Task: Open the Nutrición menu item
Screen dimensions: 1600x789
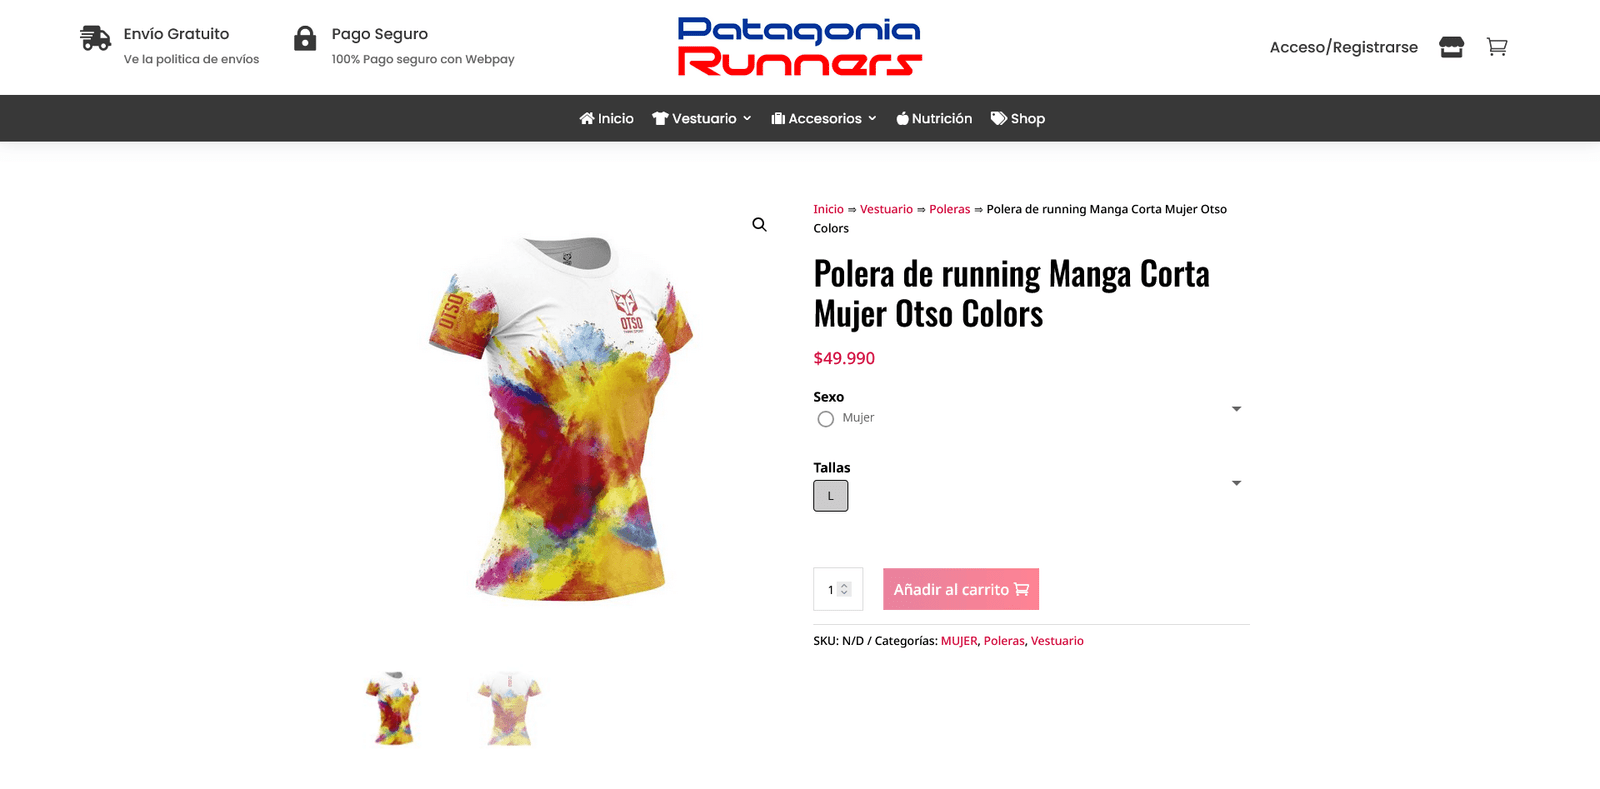Action: [934, 118]
